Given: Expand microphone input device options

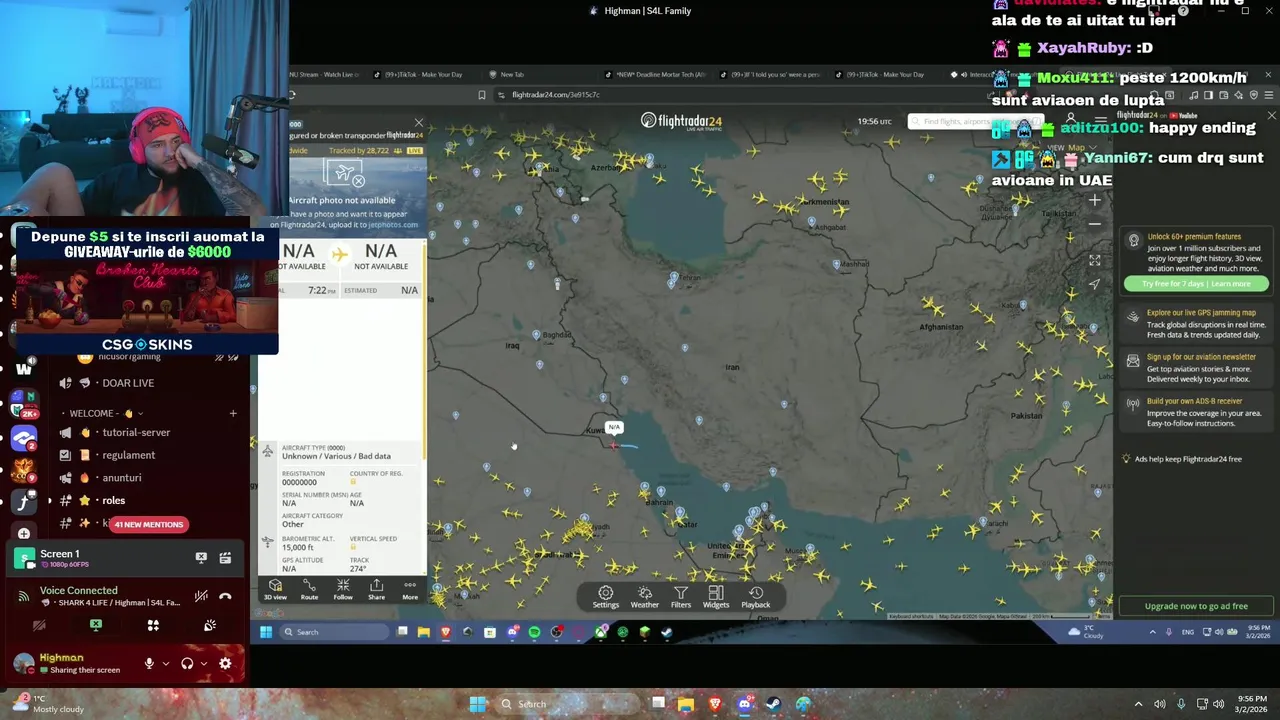Looking at the screenshot, I should coord(165,663).
